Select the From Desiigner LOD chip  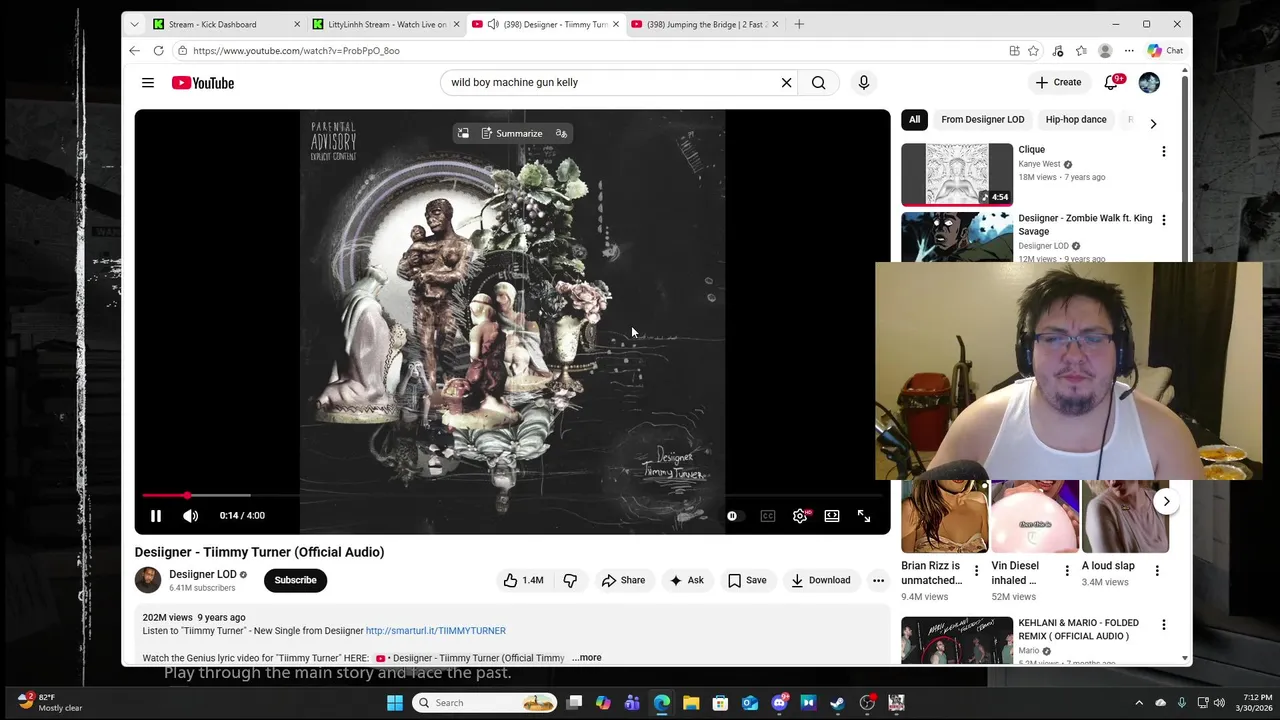click(983, 120)
